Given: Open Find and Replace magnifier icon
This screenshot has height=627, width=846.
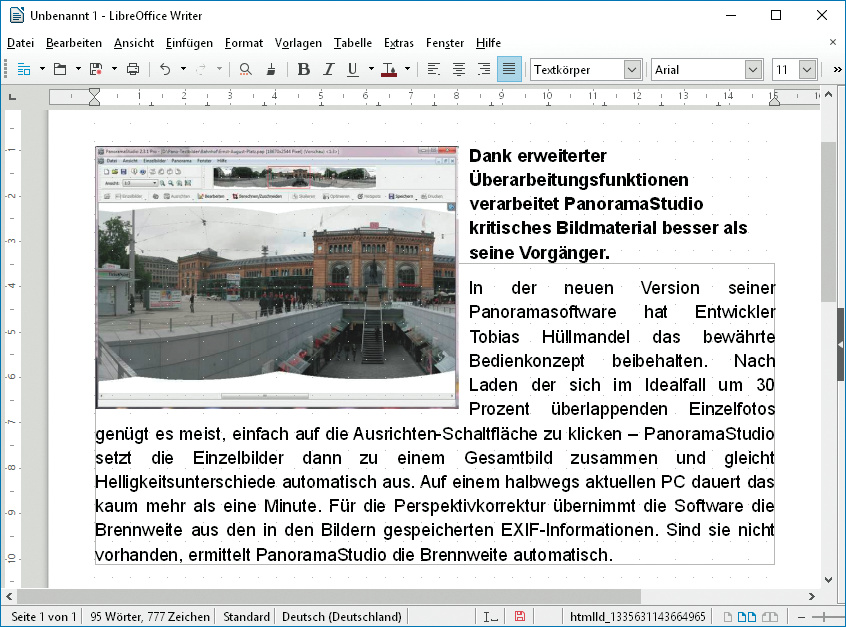Looking at the screenshot, I should [x=245, y=69].
